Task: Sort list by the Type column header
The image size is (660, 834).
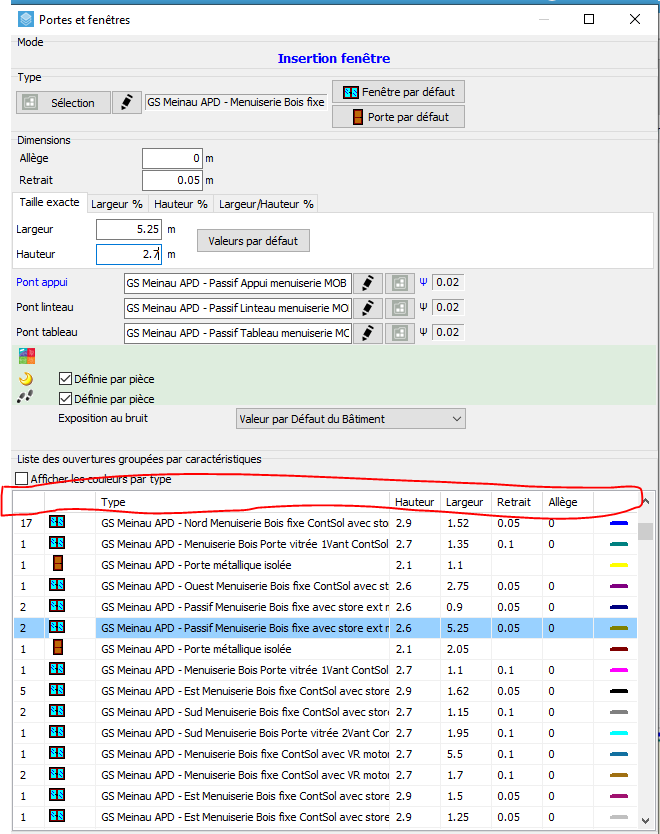Action: [240, 502]
